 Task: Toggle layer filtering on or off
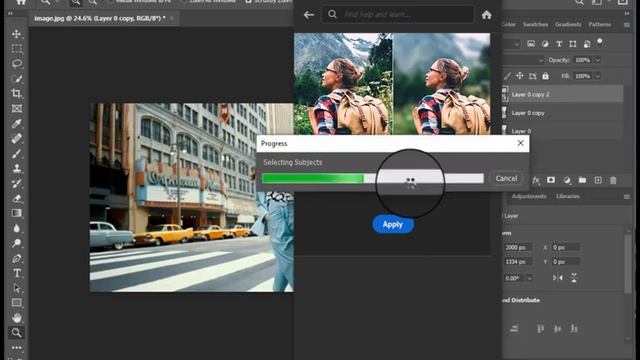tap(600, 42)
